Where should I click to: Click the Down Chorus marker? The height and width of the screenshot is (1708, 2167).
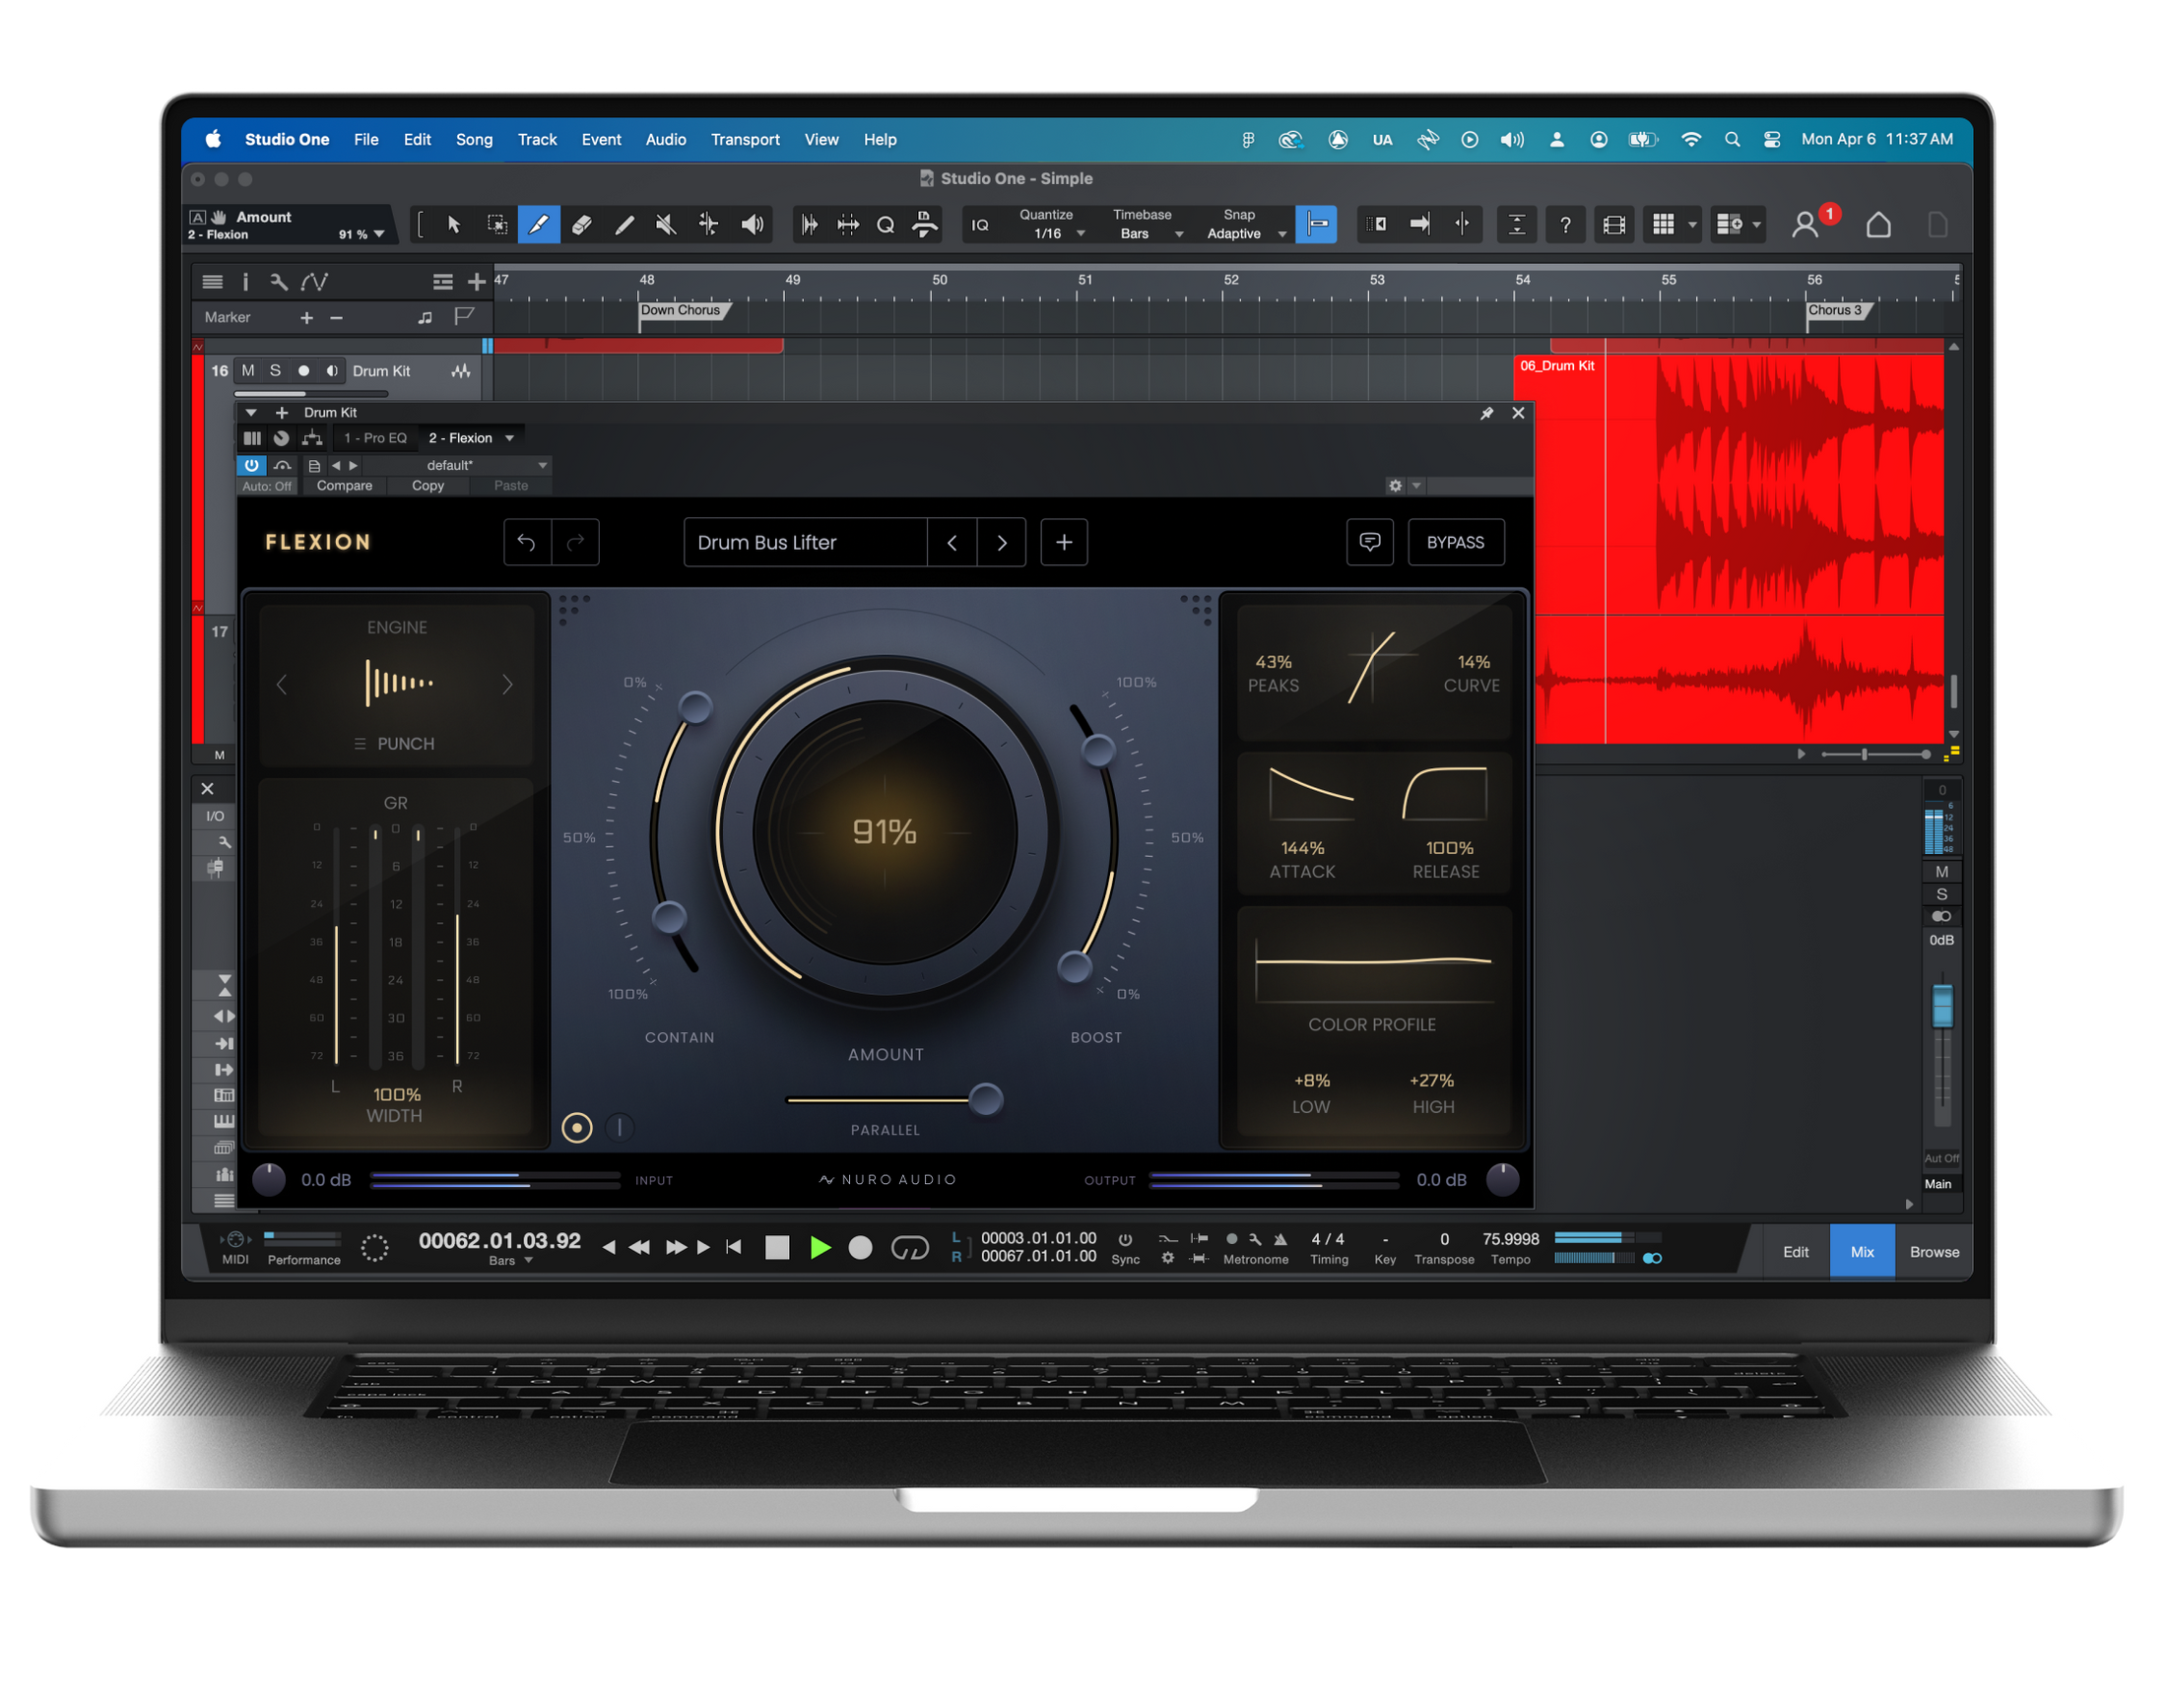pyautogui.click(x=684, y=310)
